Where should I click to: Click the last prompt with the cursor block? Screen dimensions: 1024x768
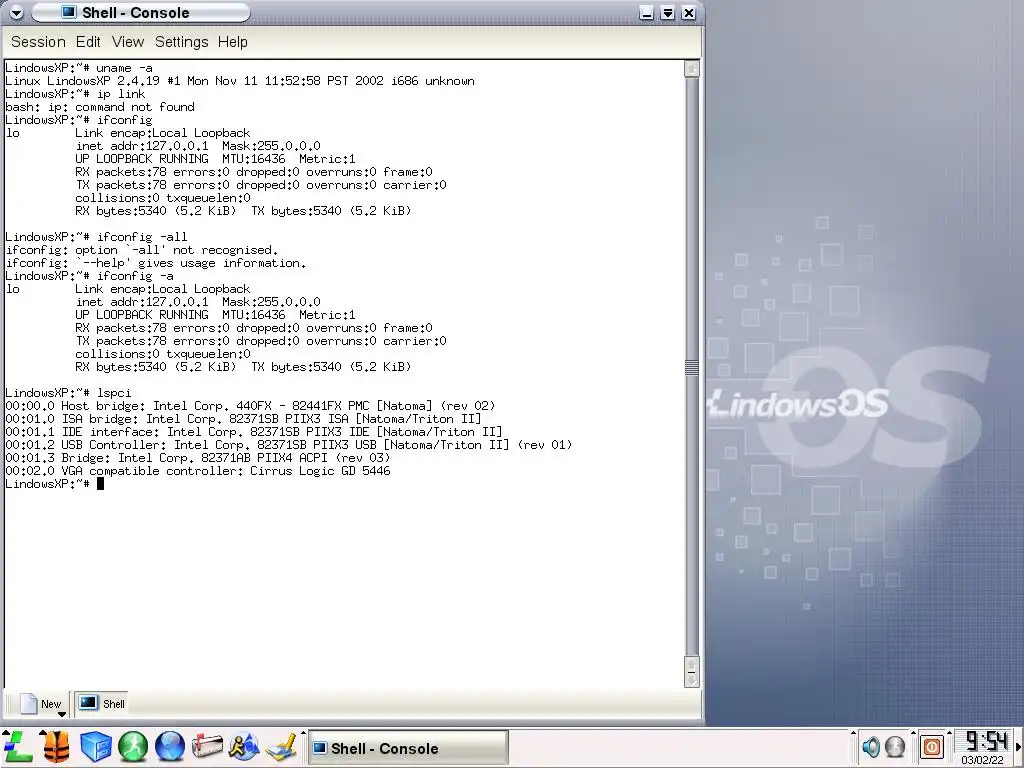(55, 484)
